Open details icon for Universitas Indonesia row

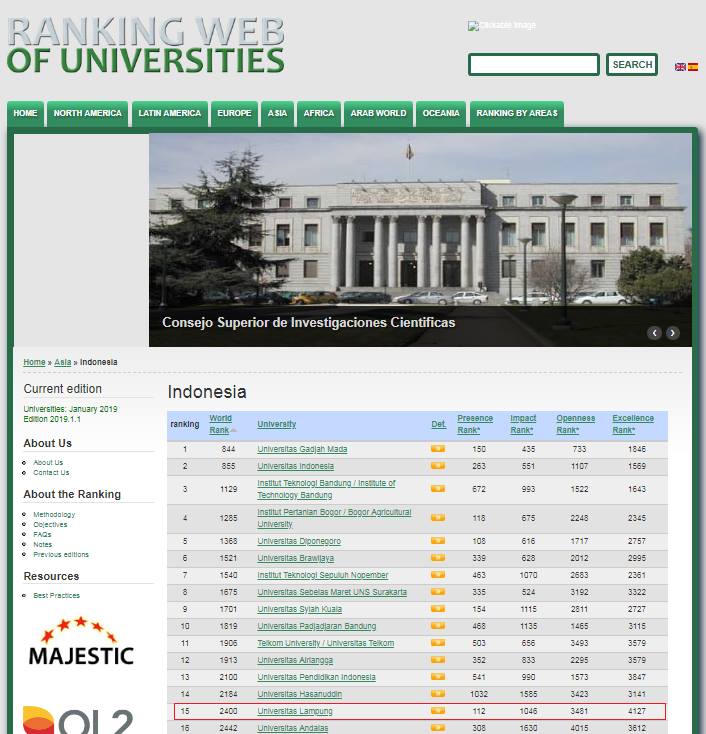tap(438, 466)
